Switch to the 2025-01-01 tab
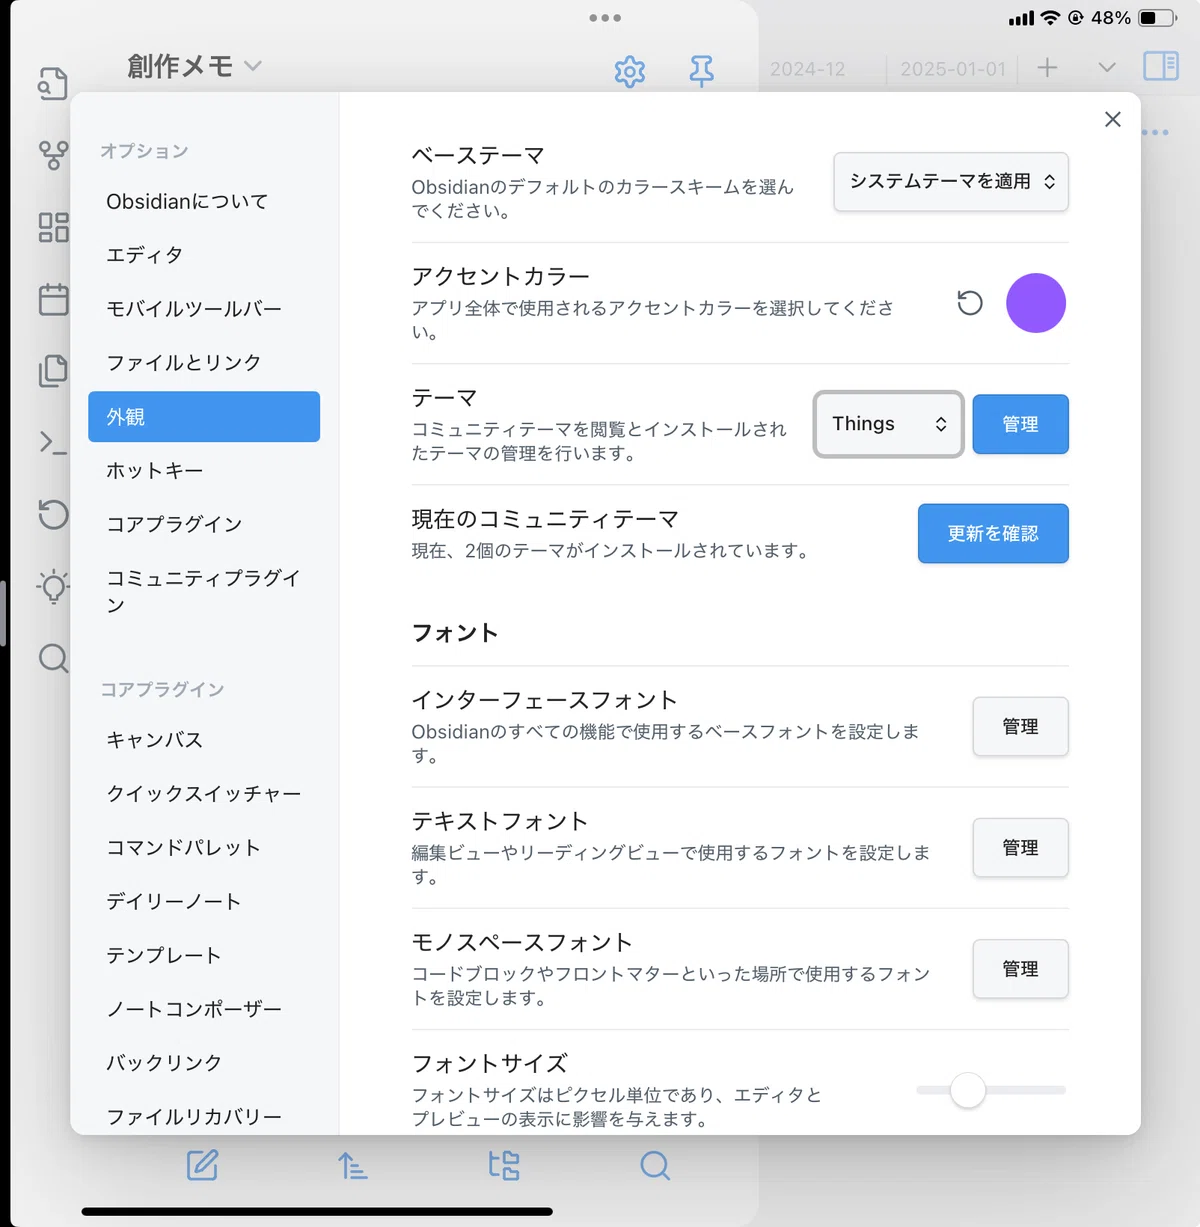 coord(953,69)
